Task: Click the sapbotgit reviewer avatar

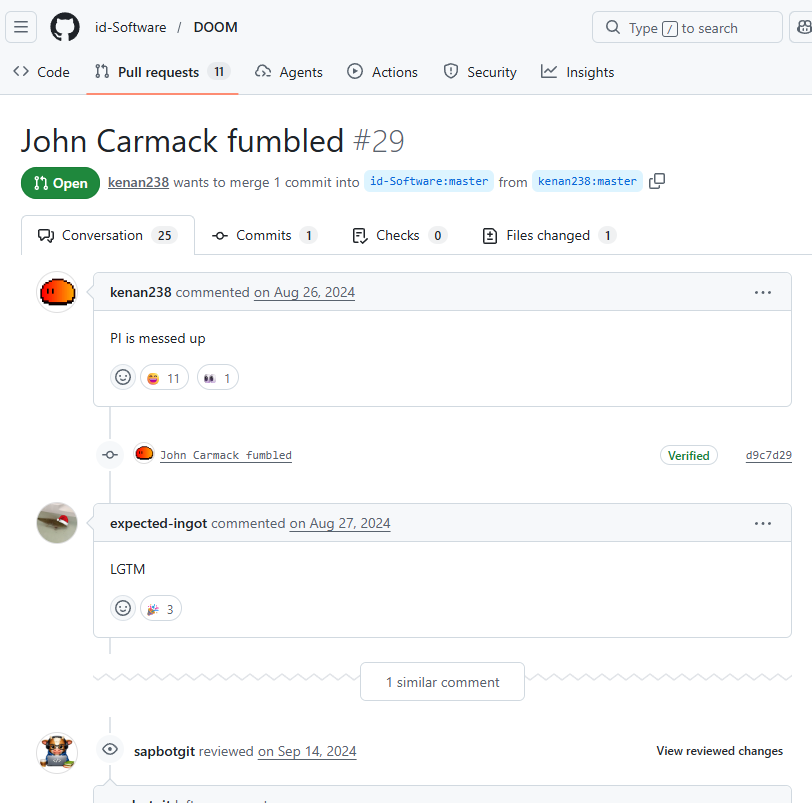Action: (x=57, y=752)
